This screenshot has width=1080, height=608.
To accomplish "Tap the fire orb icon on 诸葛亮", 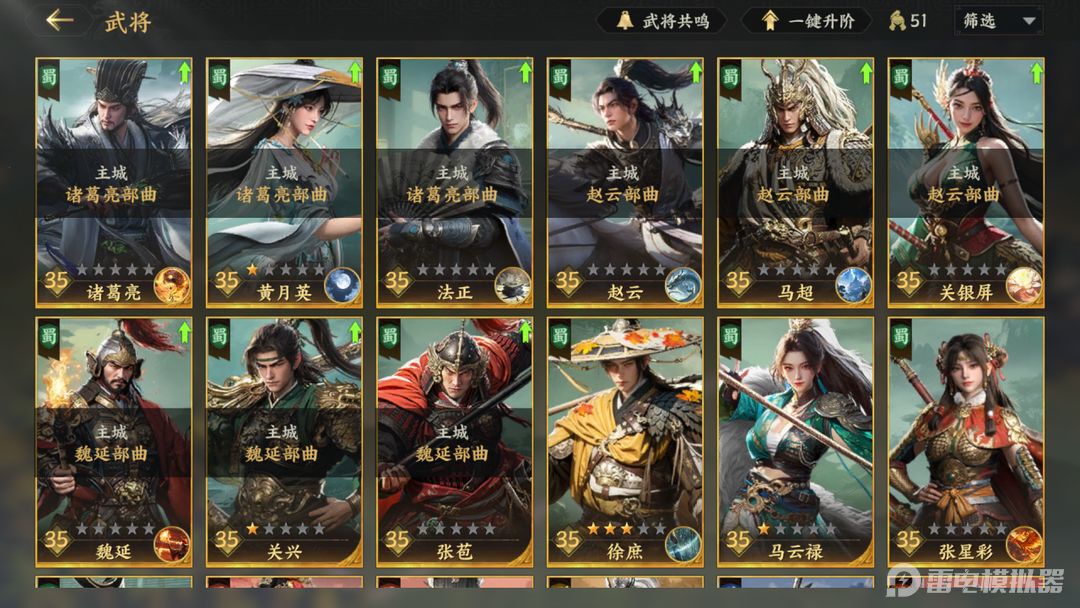I will pos(172,285).
